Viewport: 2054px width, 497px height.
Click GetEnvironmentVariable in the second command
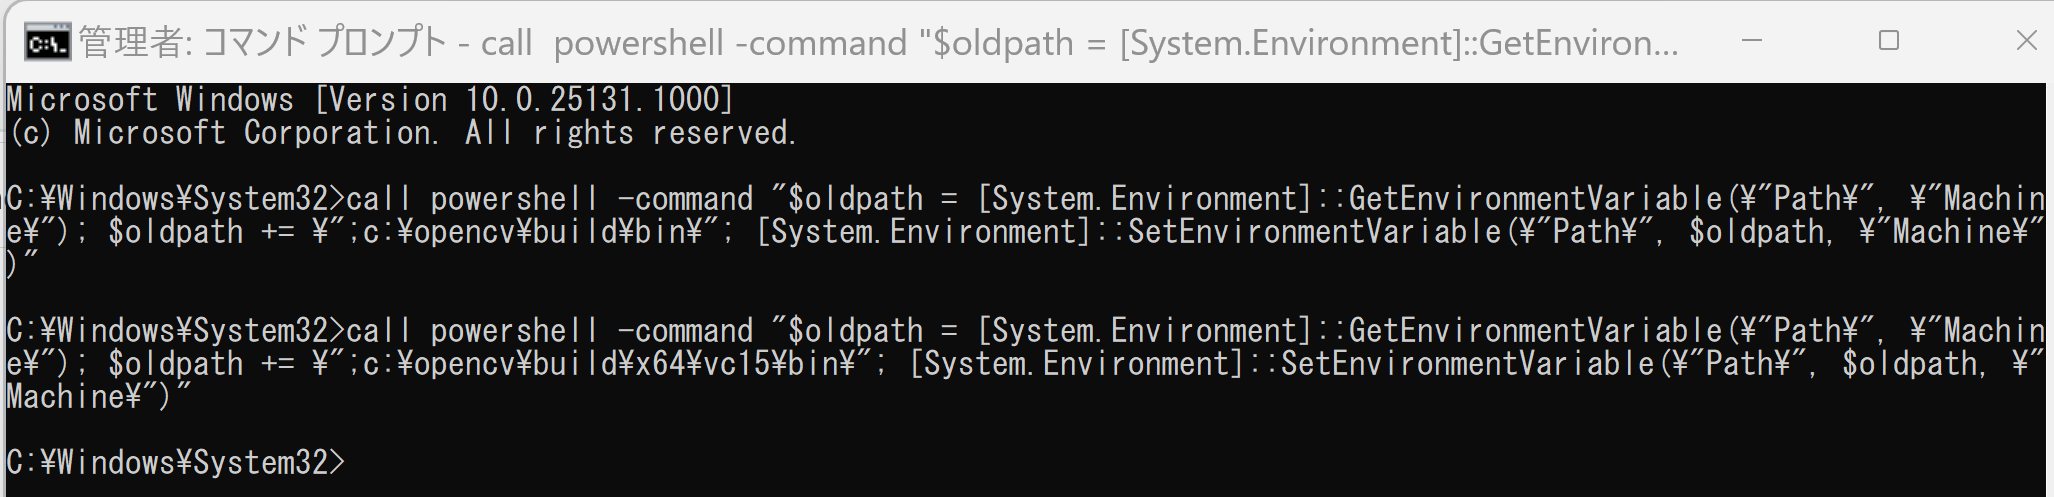(x=1535, y=330)
